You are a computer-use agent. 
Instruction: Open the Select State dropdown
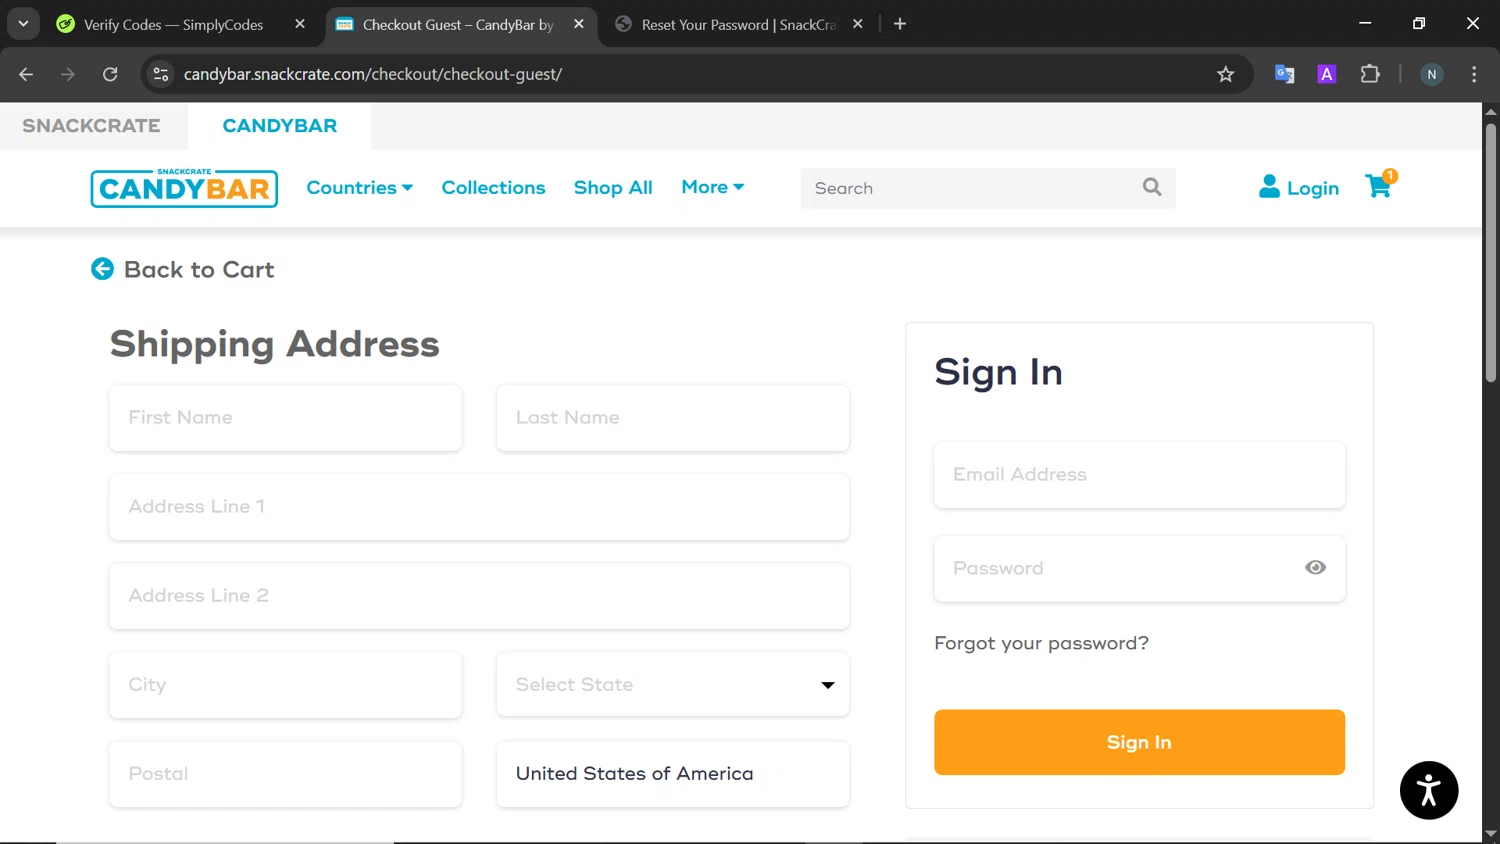click(673, 685)
